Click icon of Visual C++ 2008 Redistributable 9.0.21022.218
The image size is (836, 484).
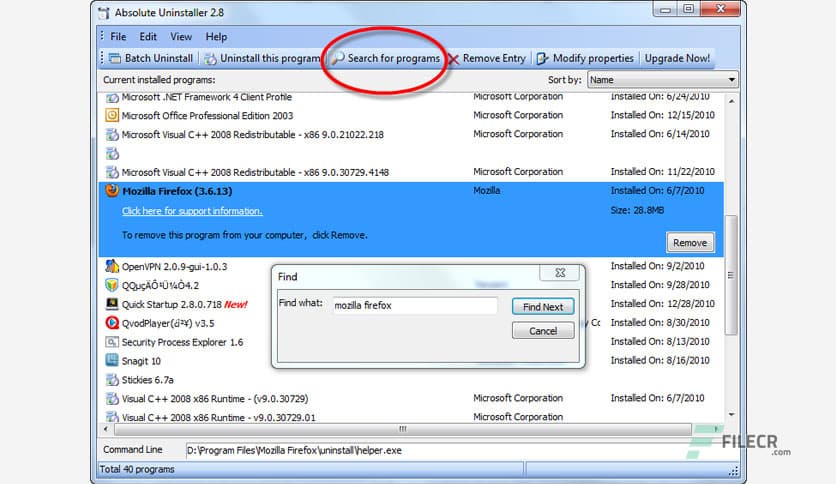[x=111, y=134]
